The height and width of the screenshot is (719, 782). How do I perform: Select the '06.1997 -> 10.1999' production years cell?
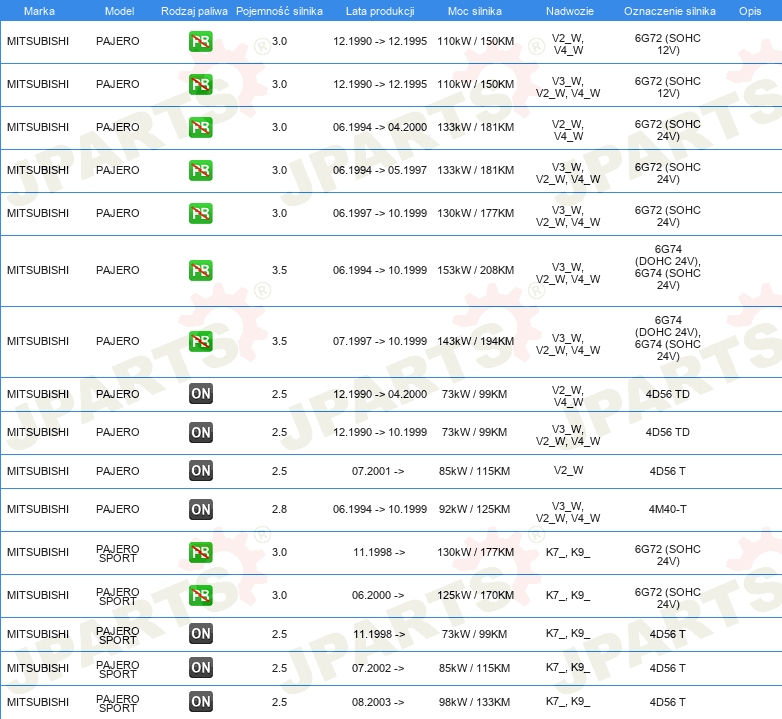(x=380, y=213)
